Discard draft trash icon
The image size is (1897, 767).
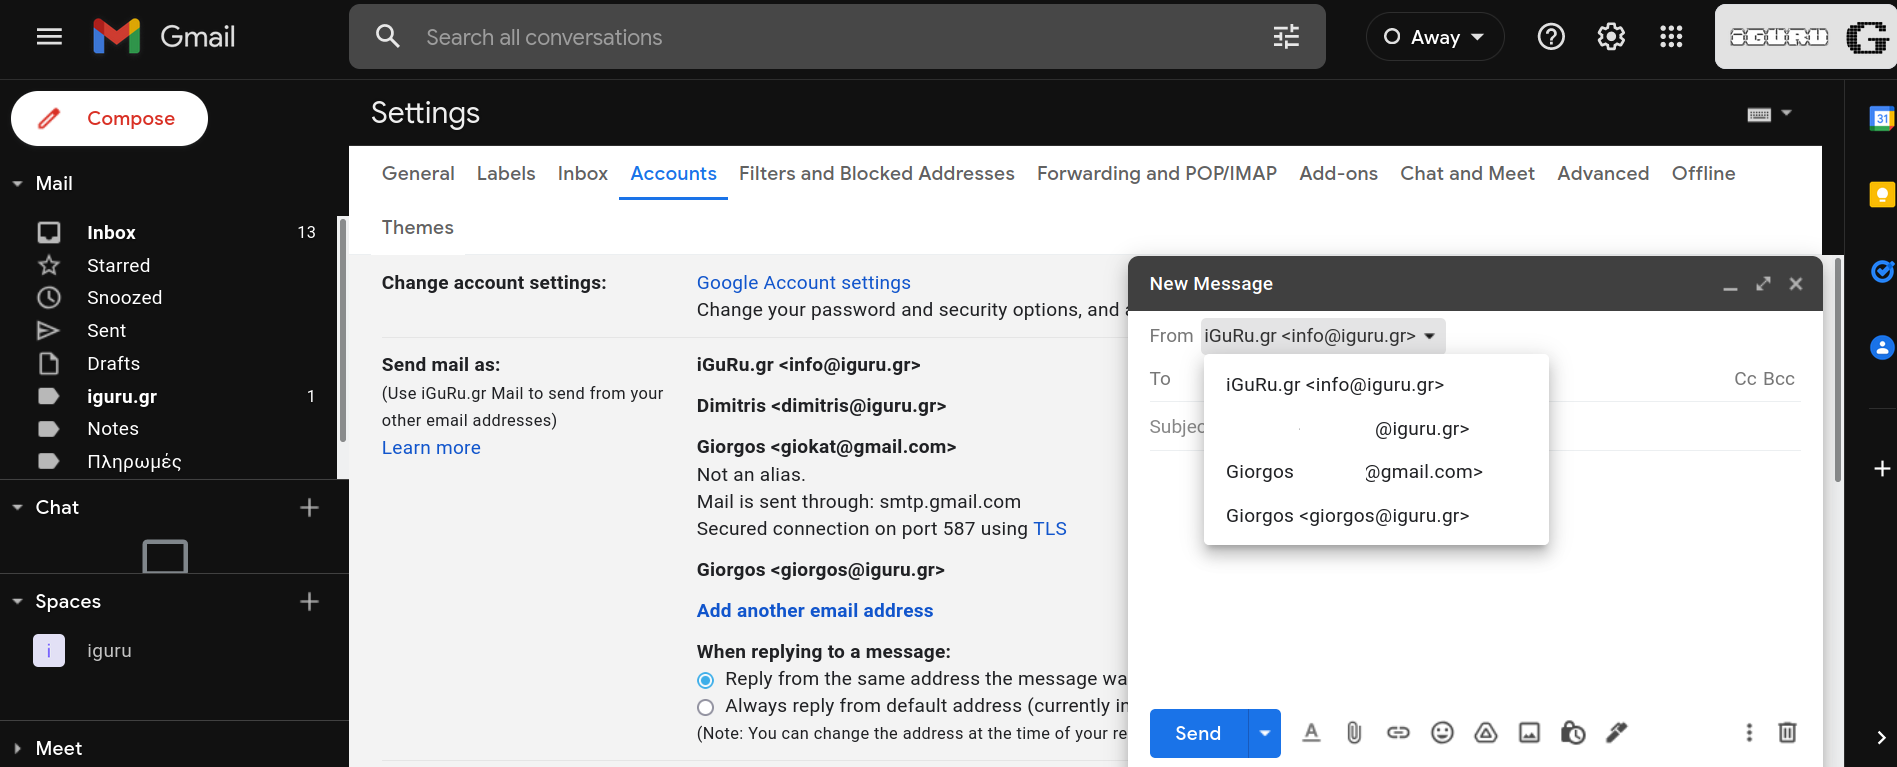coord(1787,733)
